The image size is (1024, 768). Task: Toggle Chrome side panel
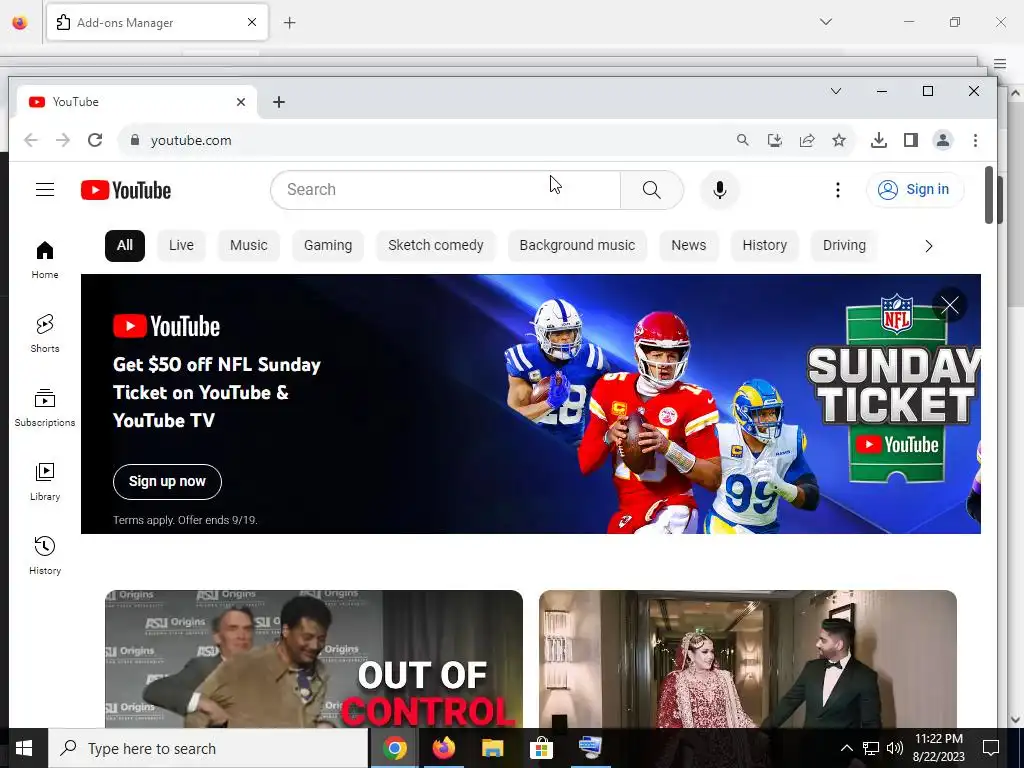pos(911,140)
